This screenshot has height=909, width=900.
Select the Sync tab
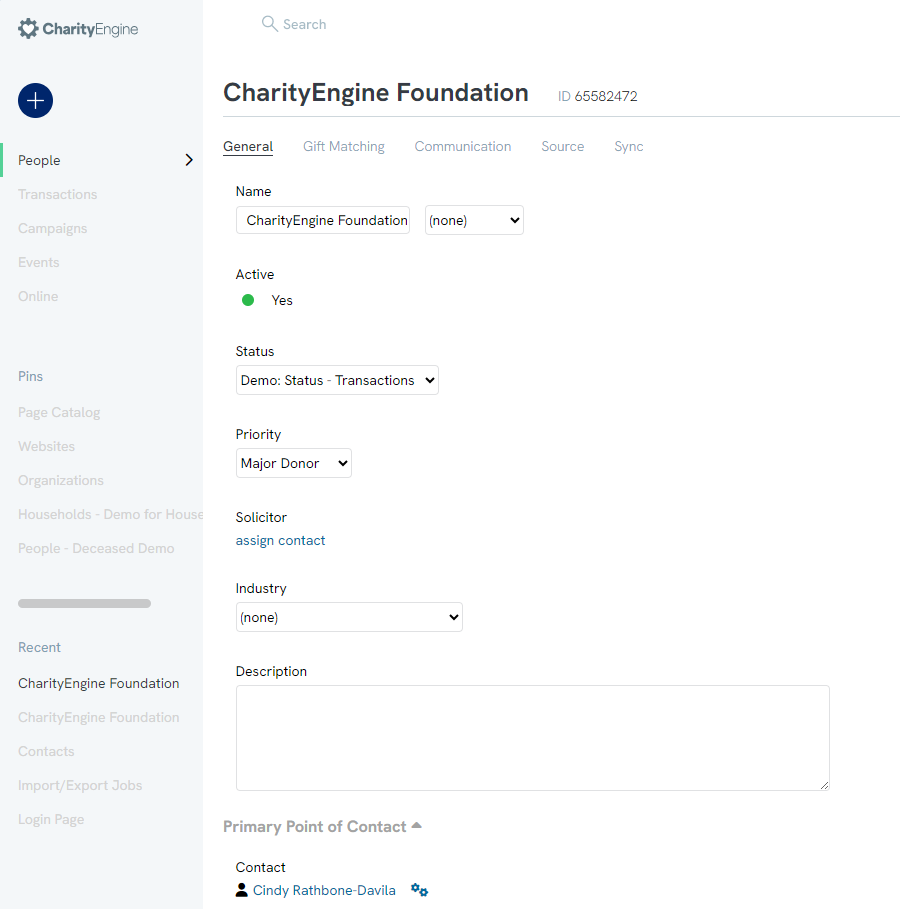point(629,147)
